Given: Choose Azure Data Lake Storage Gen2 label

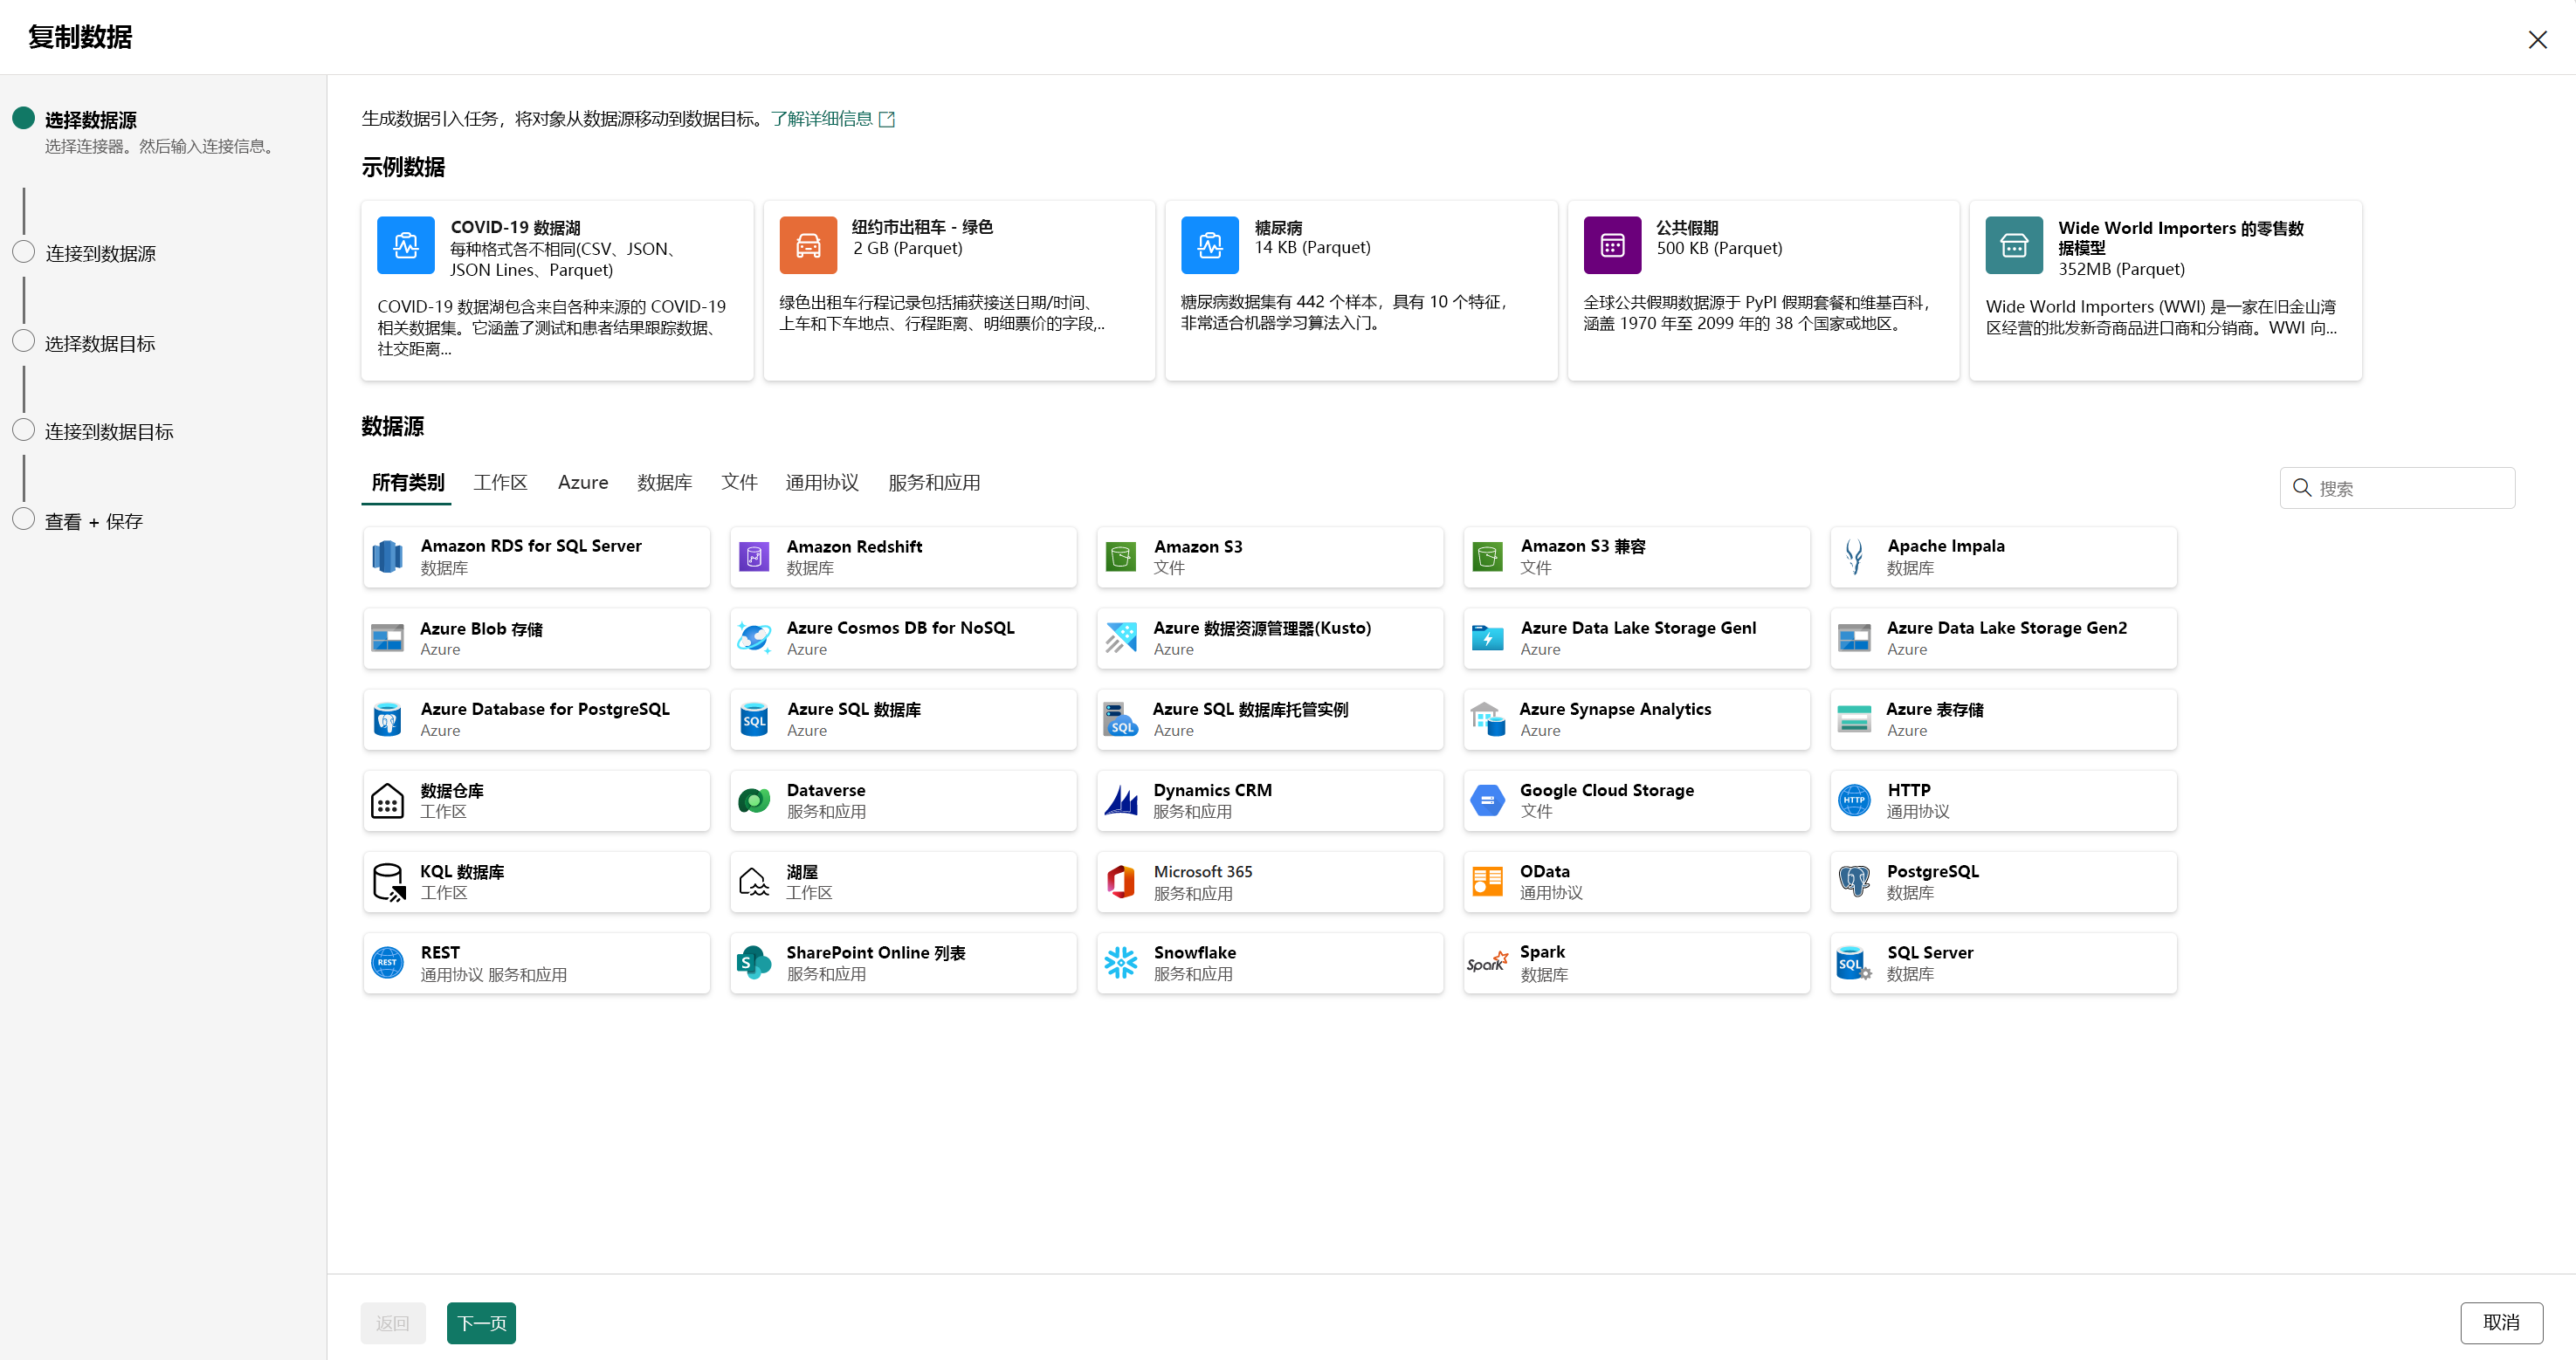Looking at the screenshot, I should (x=2006, y=628).
